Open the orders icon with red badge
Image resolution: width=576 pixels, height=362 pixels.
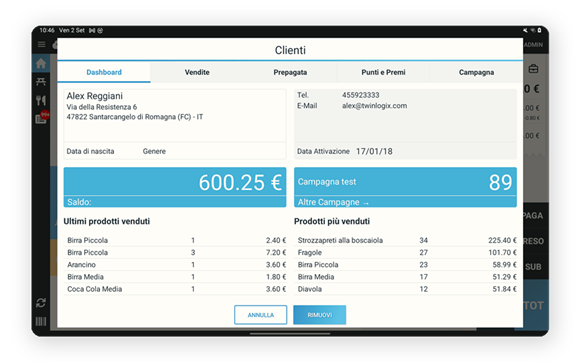click(42, 118)
